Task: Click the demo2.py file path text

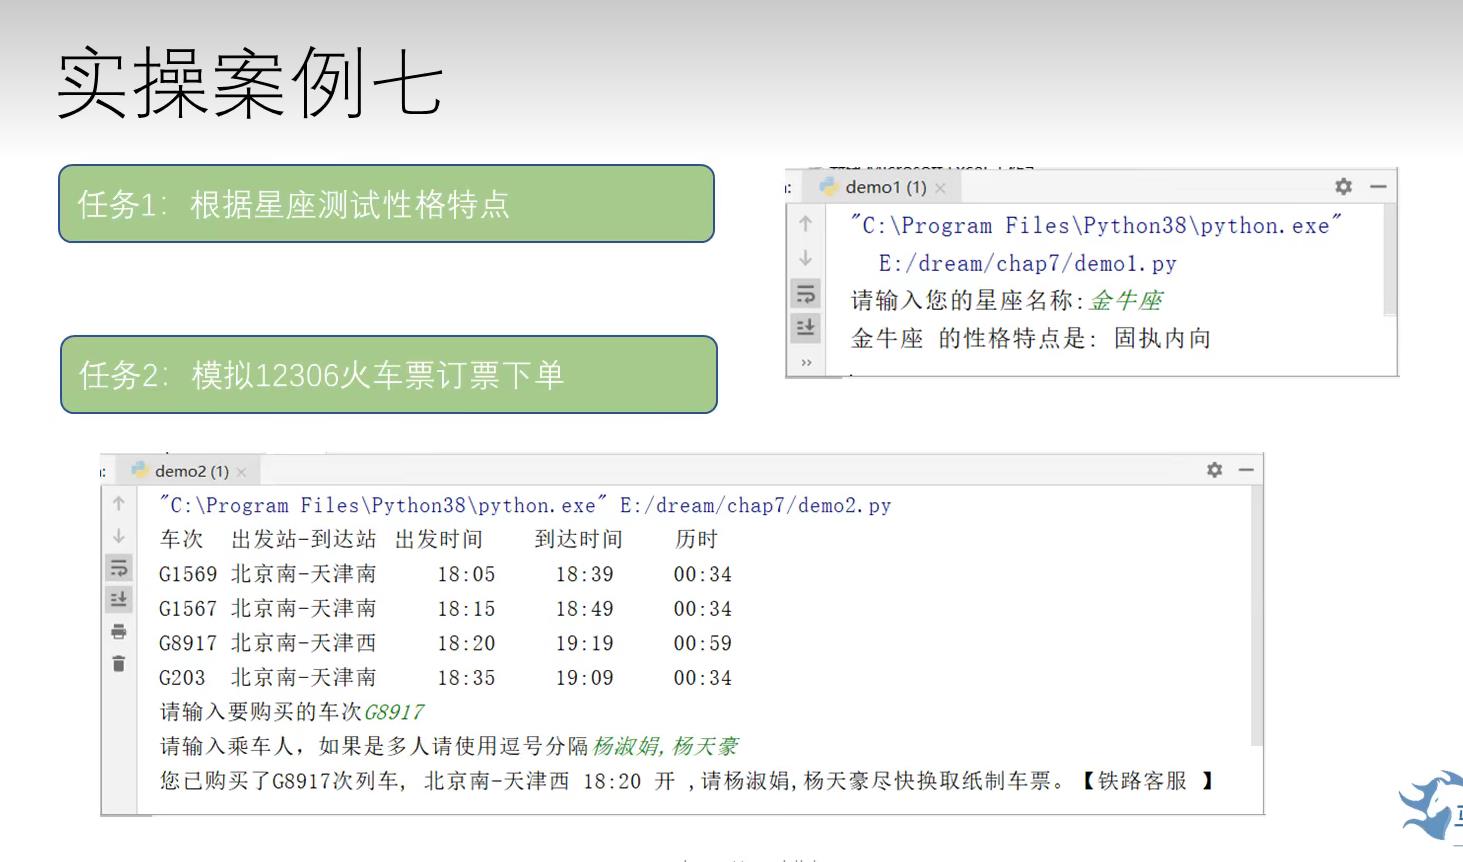Action: (754, 505)
